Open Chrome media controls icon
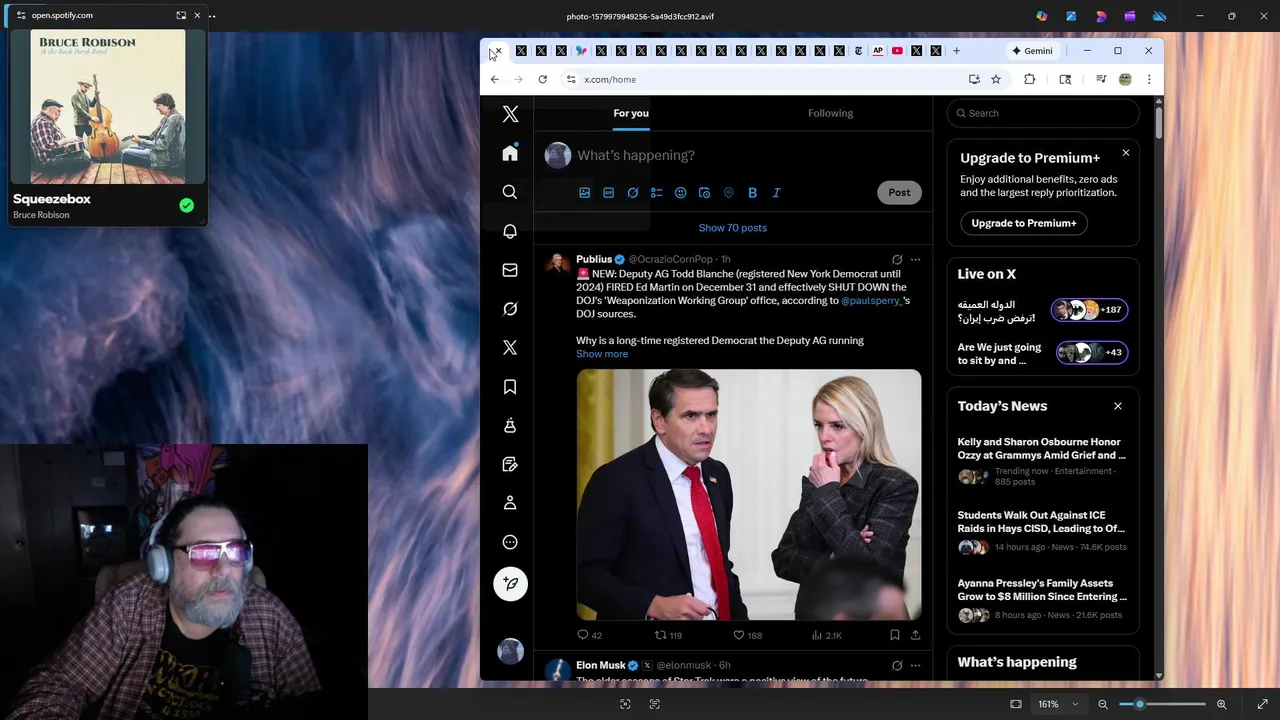 click(1101, 79)
